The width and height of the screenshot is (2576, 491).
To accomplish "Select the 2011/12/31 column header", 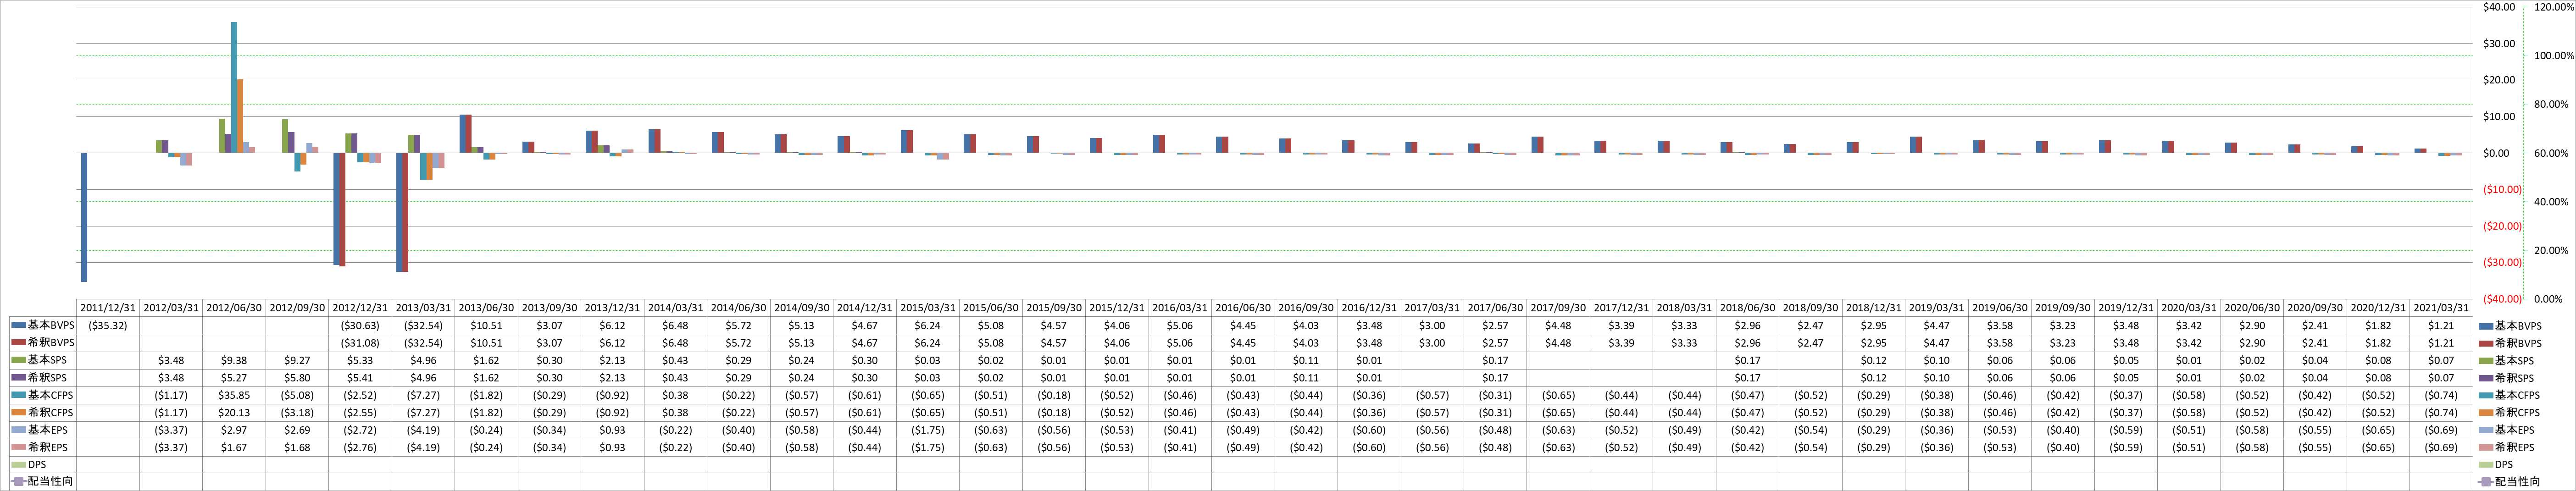I will click(108, 308).
